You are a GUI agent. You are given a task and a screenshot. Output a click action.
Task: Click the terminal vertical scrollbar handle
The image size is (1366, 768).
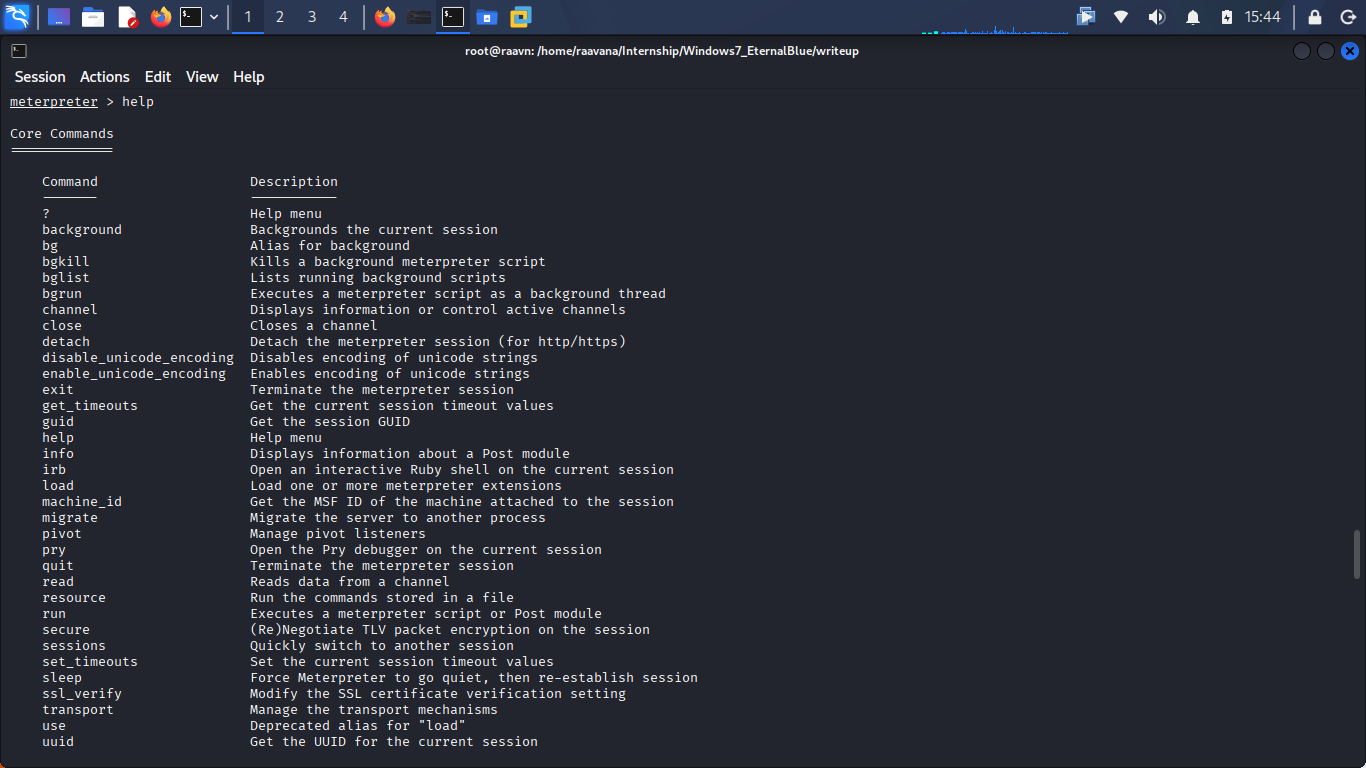(x=1357, y=554)
